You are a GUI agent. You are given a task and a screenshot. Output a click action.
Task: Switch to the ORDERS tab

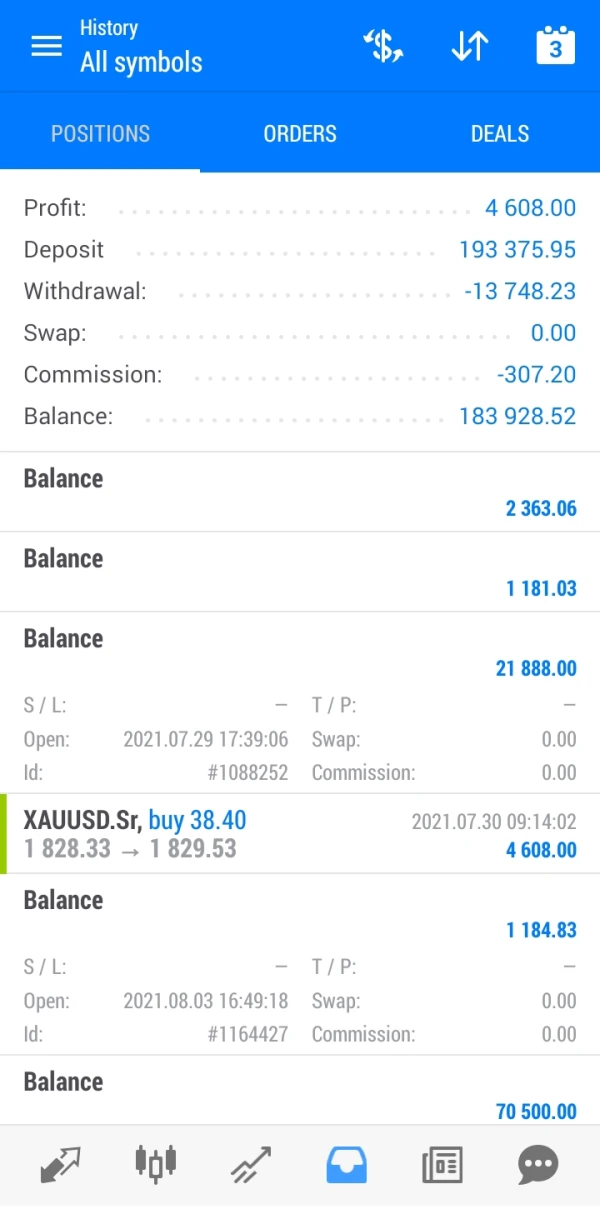(x=300, y=134)
